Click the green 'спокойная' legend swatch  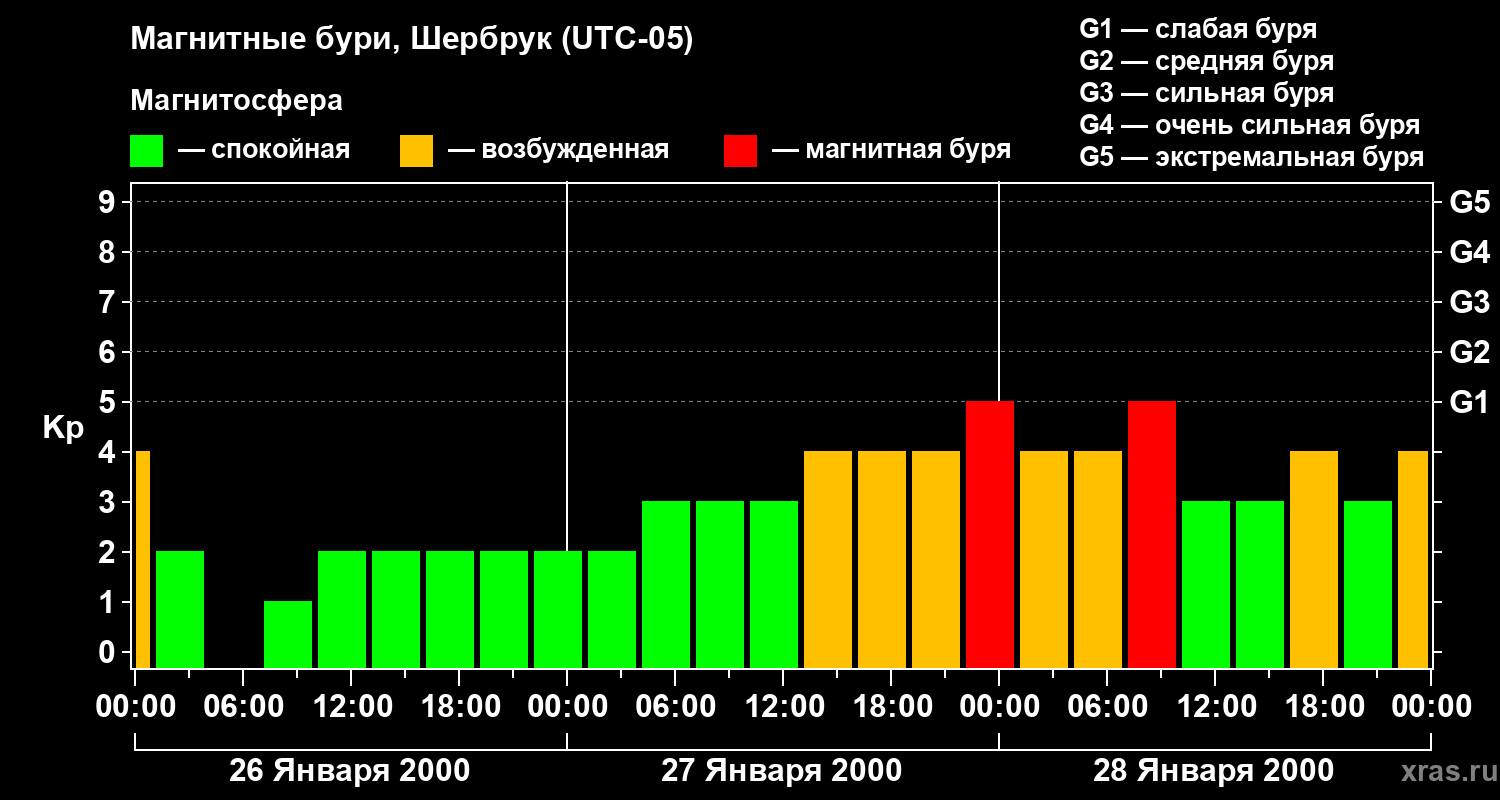(146, 151)
